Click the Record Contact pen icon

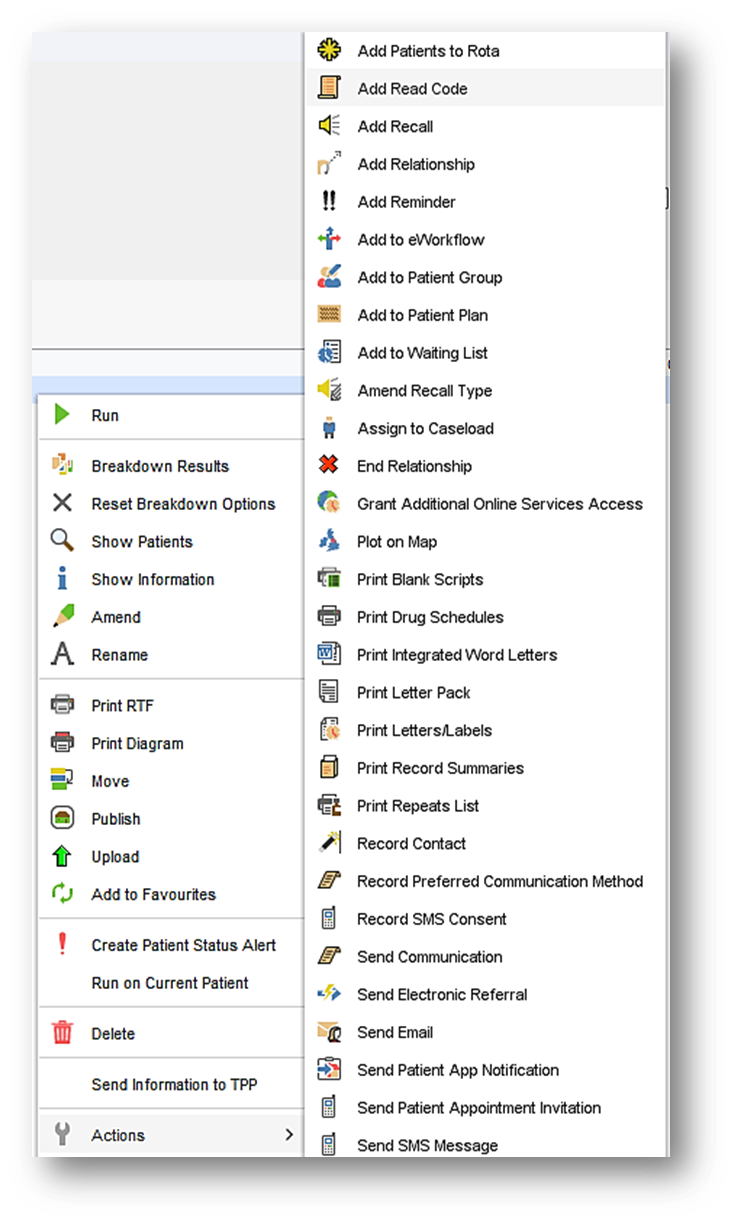[x=329, y=843]
